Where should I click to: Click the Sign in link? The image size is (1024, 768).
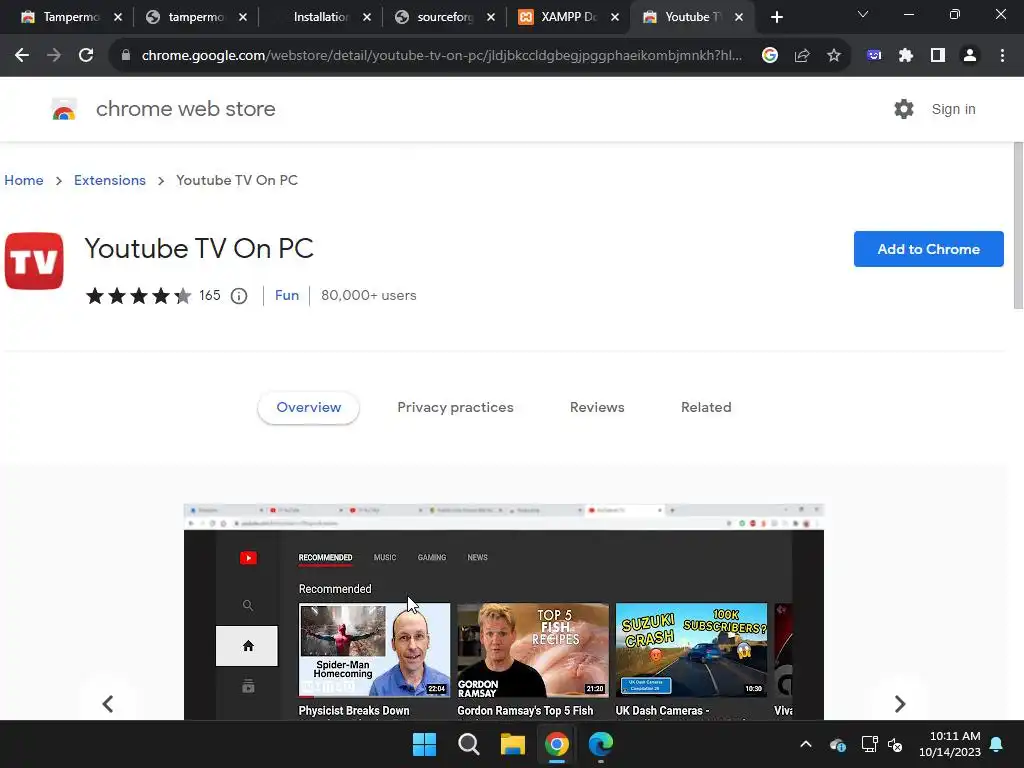coord(953,109)
